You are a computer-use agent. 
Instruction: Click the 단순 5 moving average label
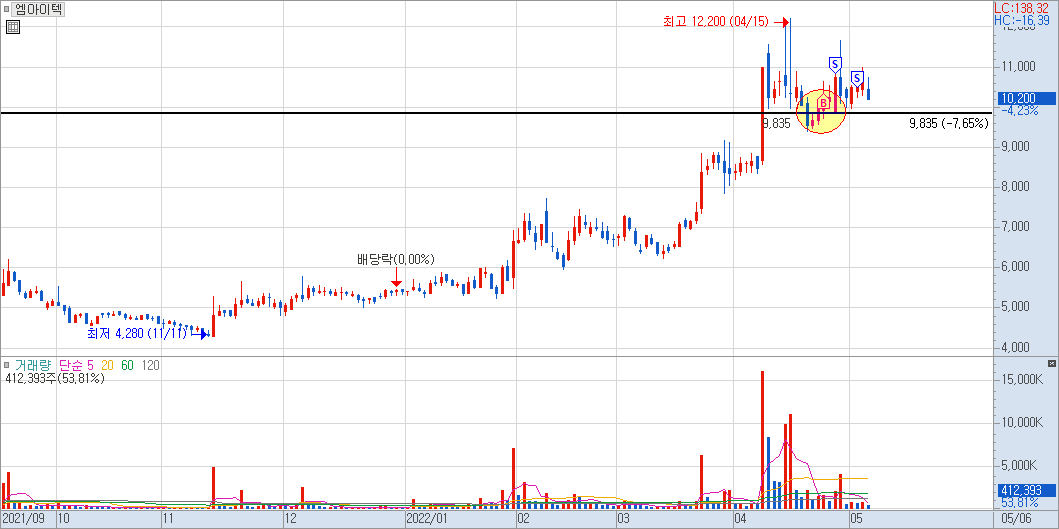click(x=76, y=366)
